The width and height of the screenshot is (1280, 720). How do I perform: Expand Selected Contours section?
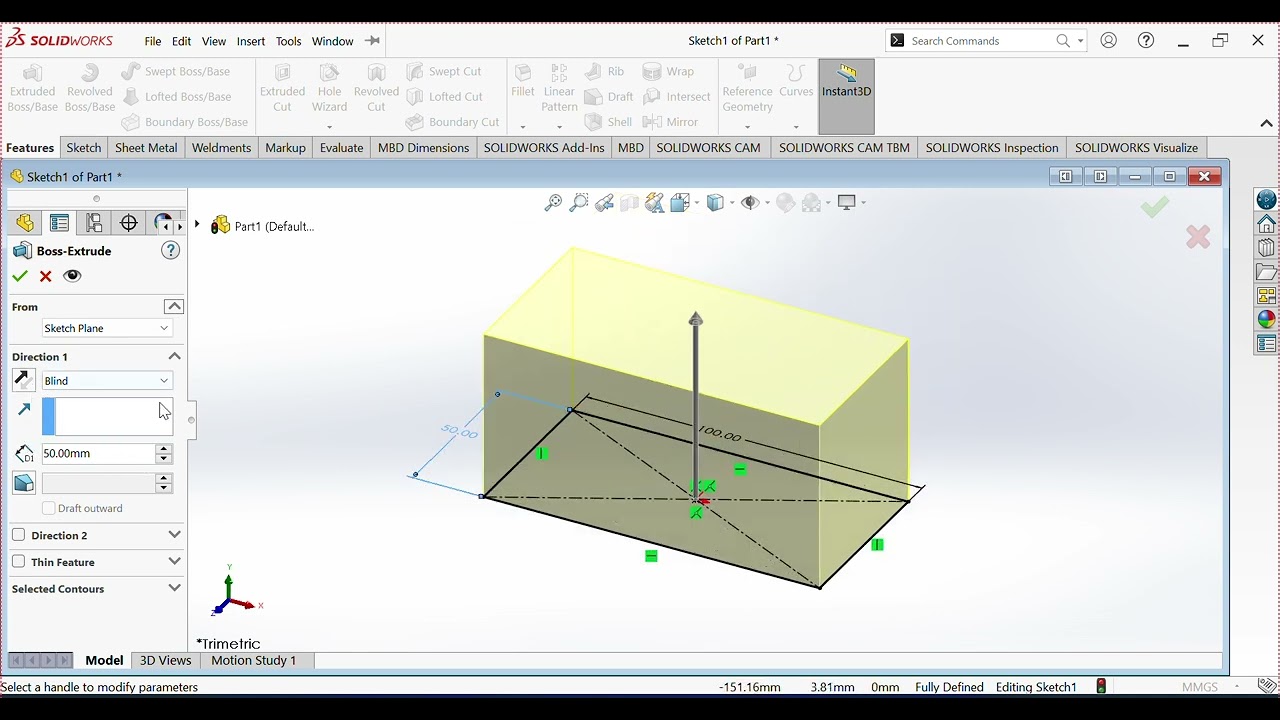coord(174,589)
